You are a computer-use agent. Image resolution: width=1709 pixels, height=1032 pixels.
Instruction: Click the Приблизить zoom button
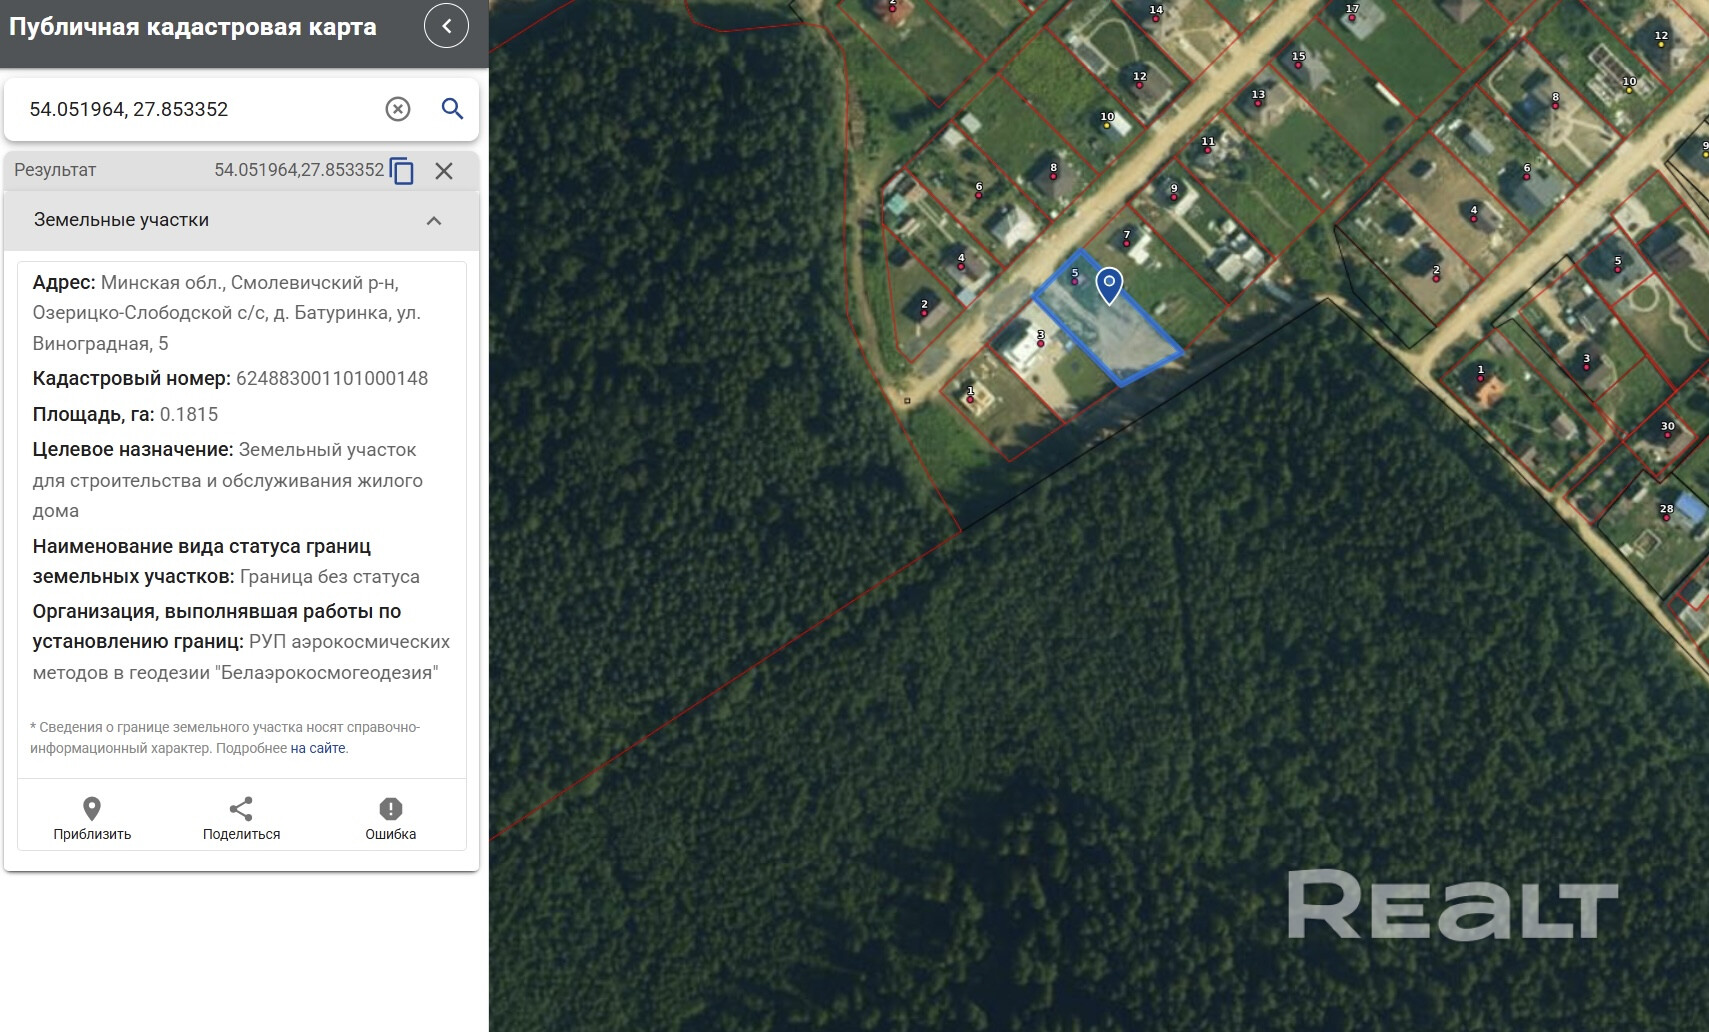pyautogui.click(x=92, y=818)
